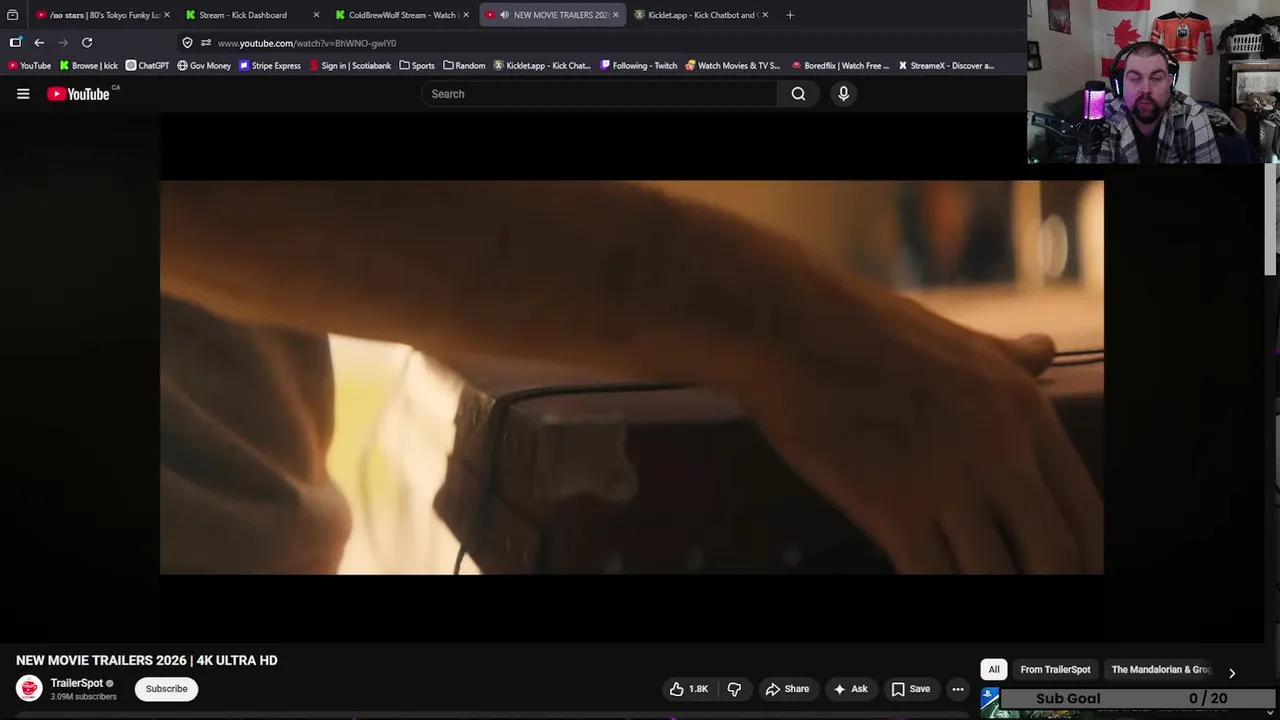The height and width of the screenshot is (720, 1280).
Task: Expand the Random bookmarks folder
Action: (464, 66)
